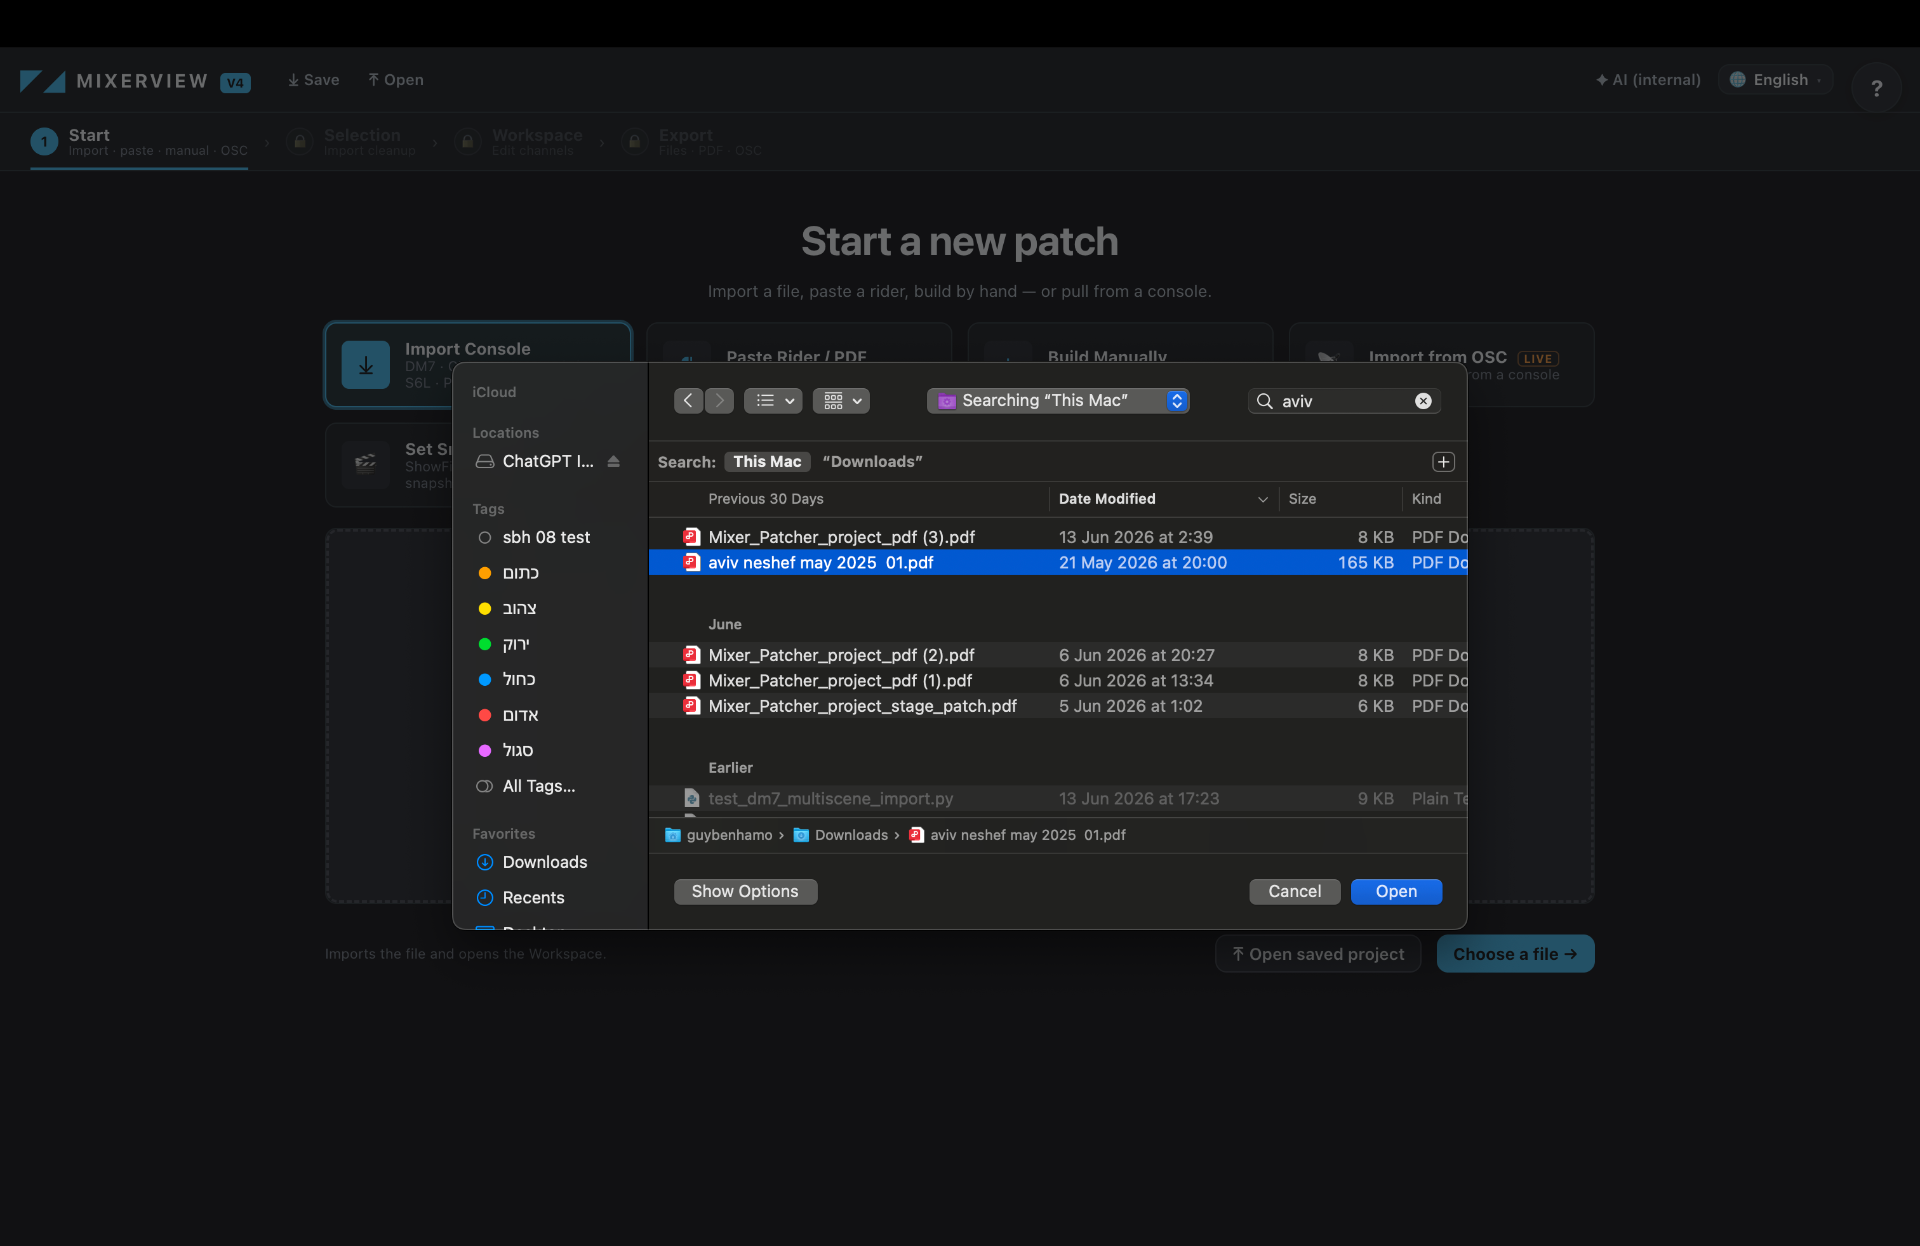Click the Set Snapshot card icon
Screen dimensions: 1920x1246
tap(366, 463)
